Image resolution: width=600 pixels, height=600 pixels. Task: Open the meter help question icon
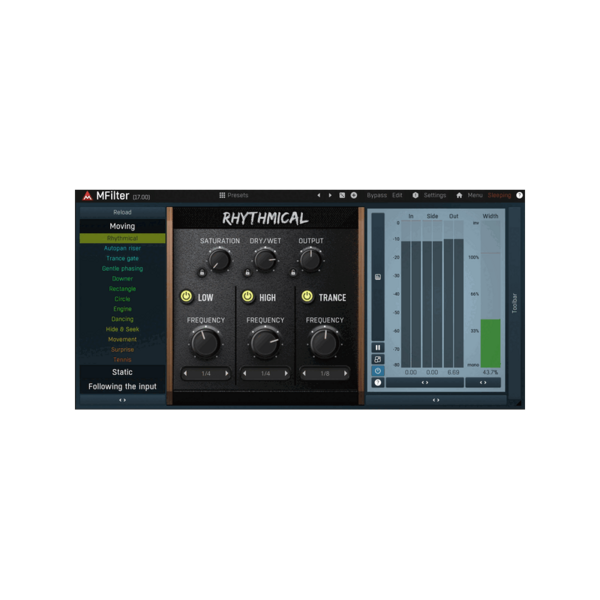[378, 383]
